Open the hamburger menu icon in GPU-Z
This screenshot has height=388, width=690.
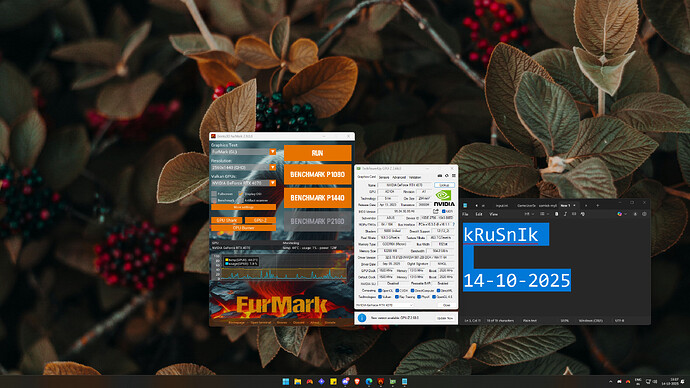coord(454,176)
